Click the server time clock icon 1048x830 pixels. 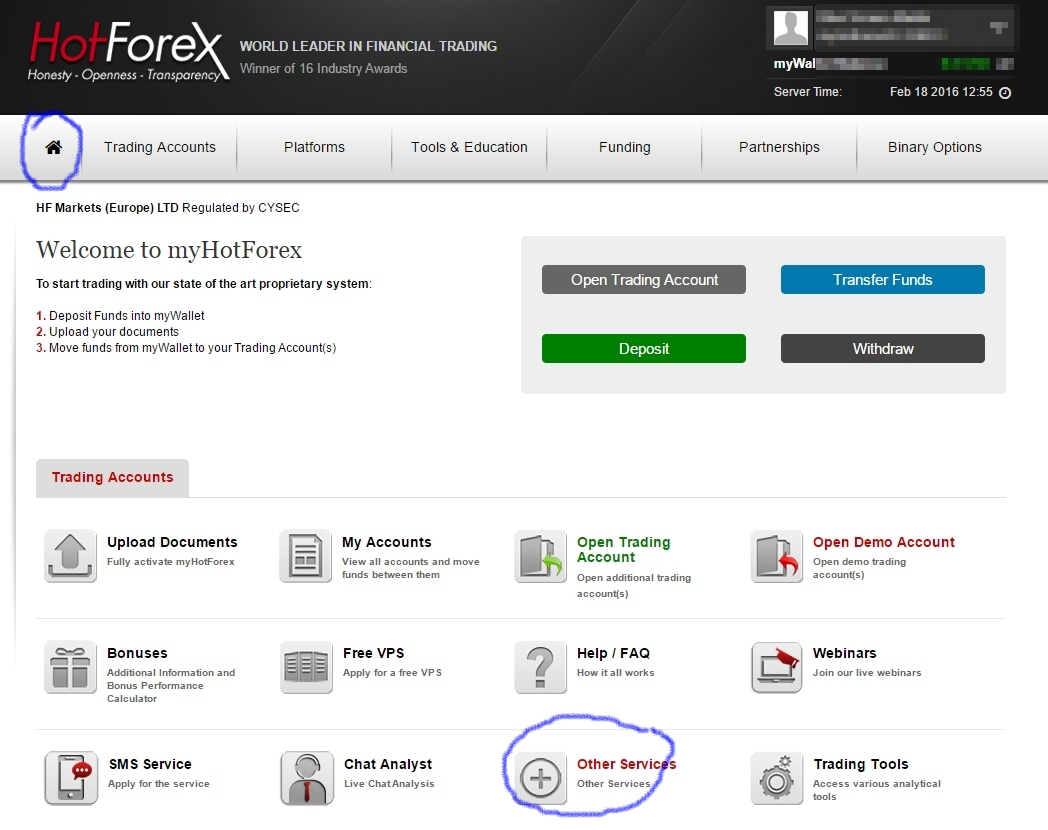pos(1005,93)
